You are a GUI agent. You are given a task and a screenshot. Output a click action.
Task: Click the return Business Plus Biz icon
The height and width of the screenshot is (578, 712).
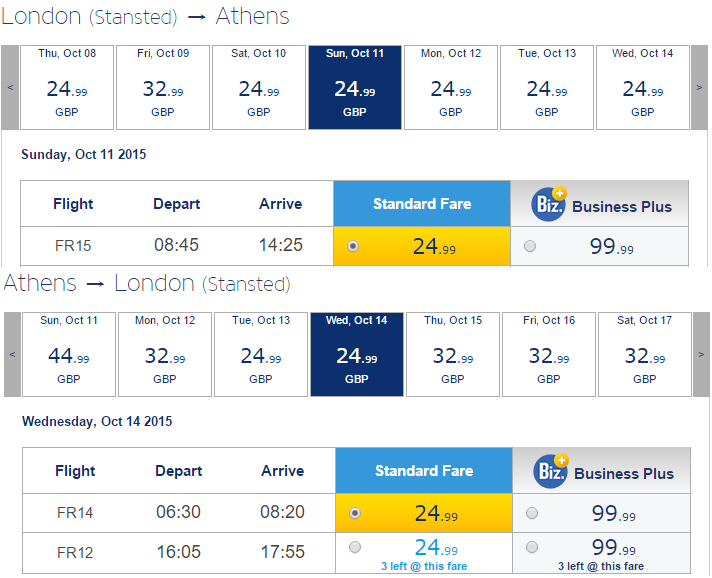(x=551, y=471)
